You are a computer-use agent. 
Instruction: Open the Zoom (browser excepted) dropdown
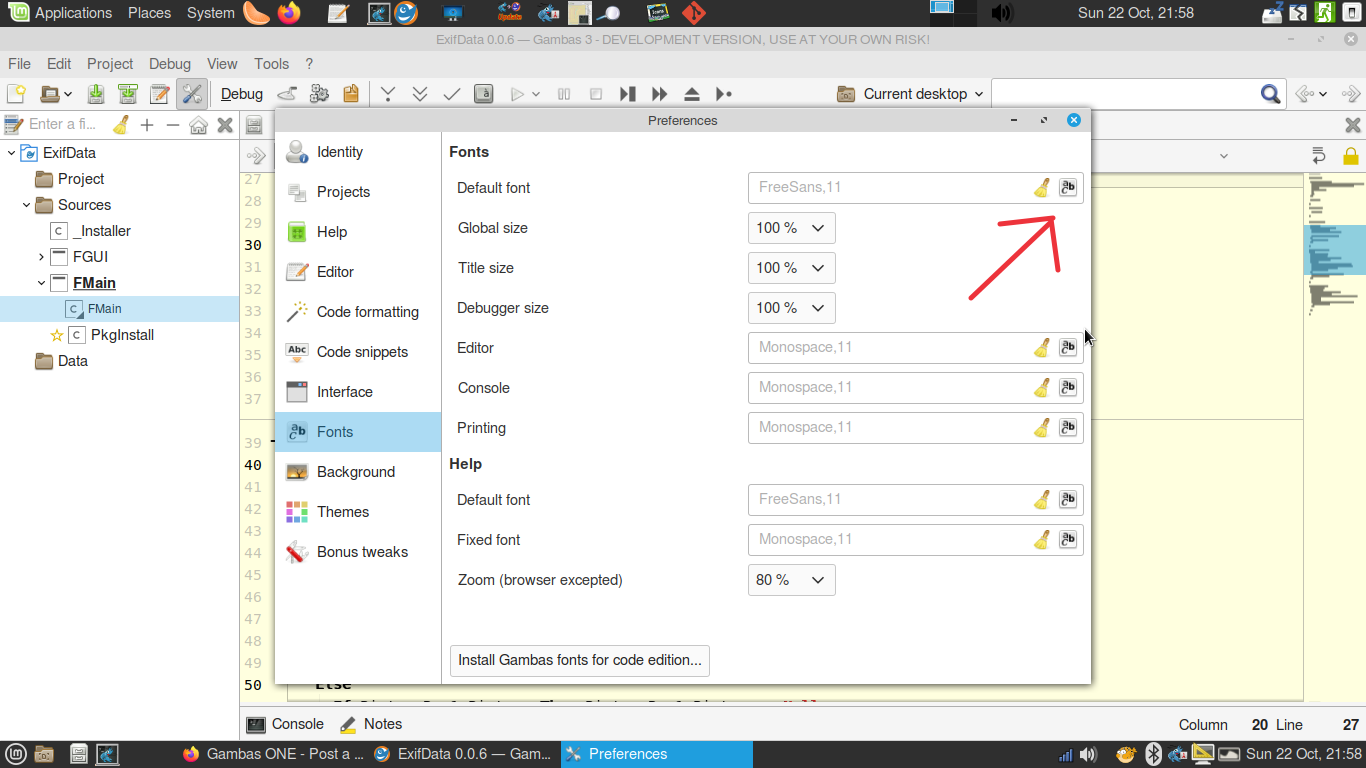tap(791, 580)
